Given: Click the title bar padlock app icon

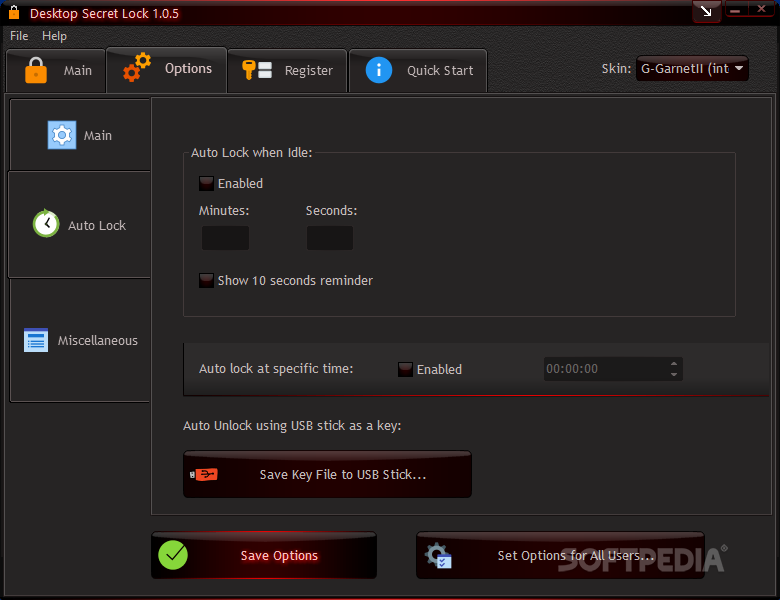Looking at the screenshot, I should pyautogui.click(x=14, y=12).
